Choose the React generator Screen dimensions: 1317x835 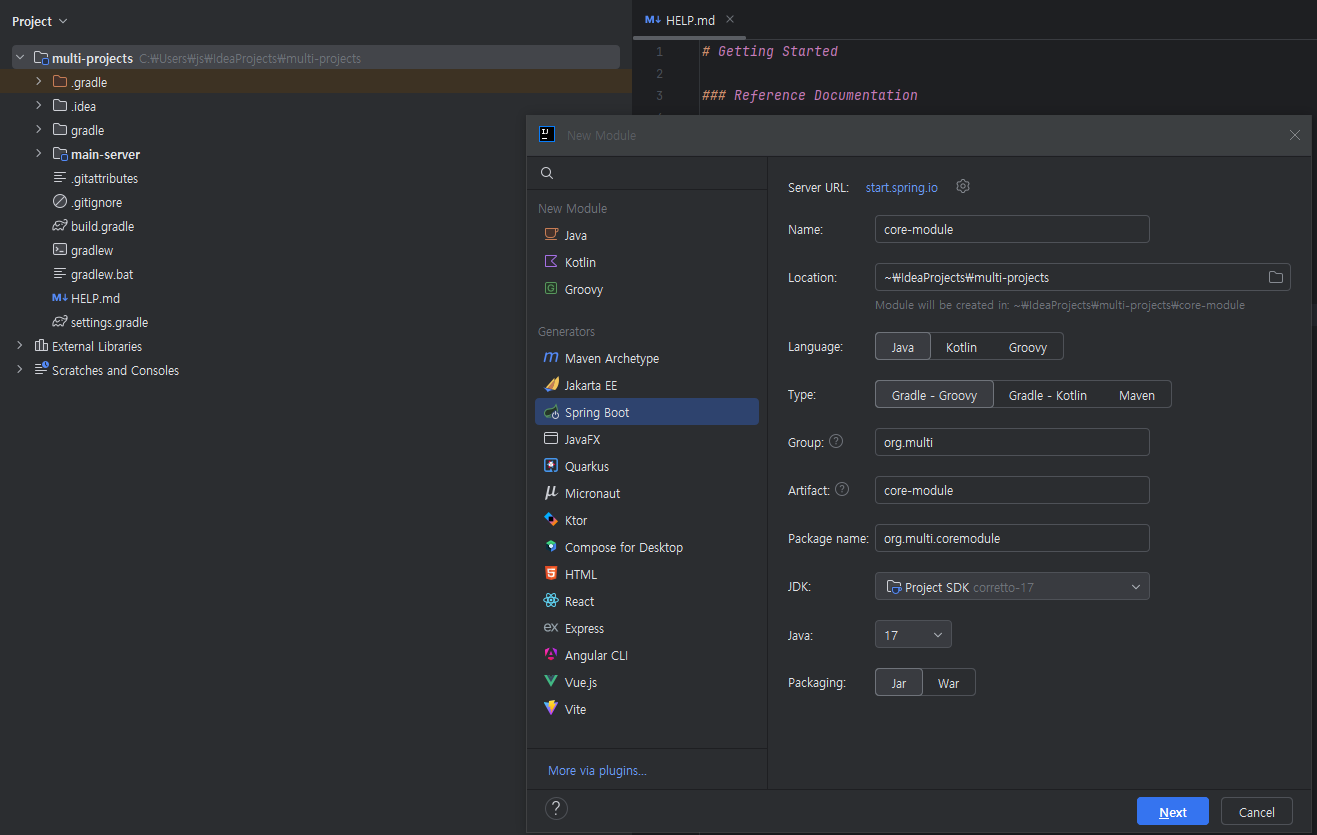647,601
